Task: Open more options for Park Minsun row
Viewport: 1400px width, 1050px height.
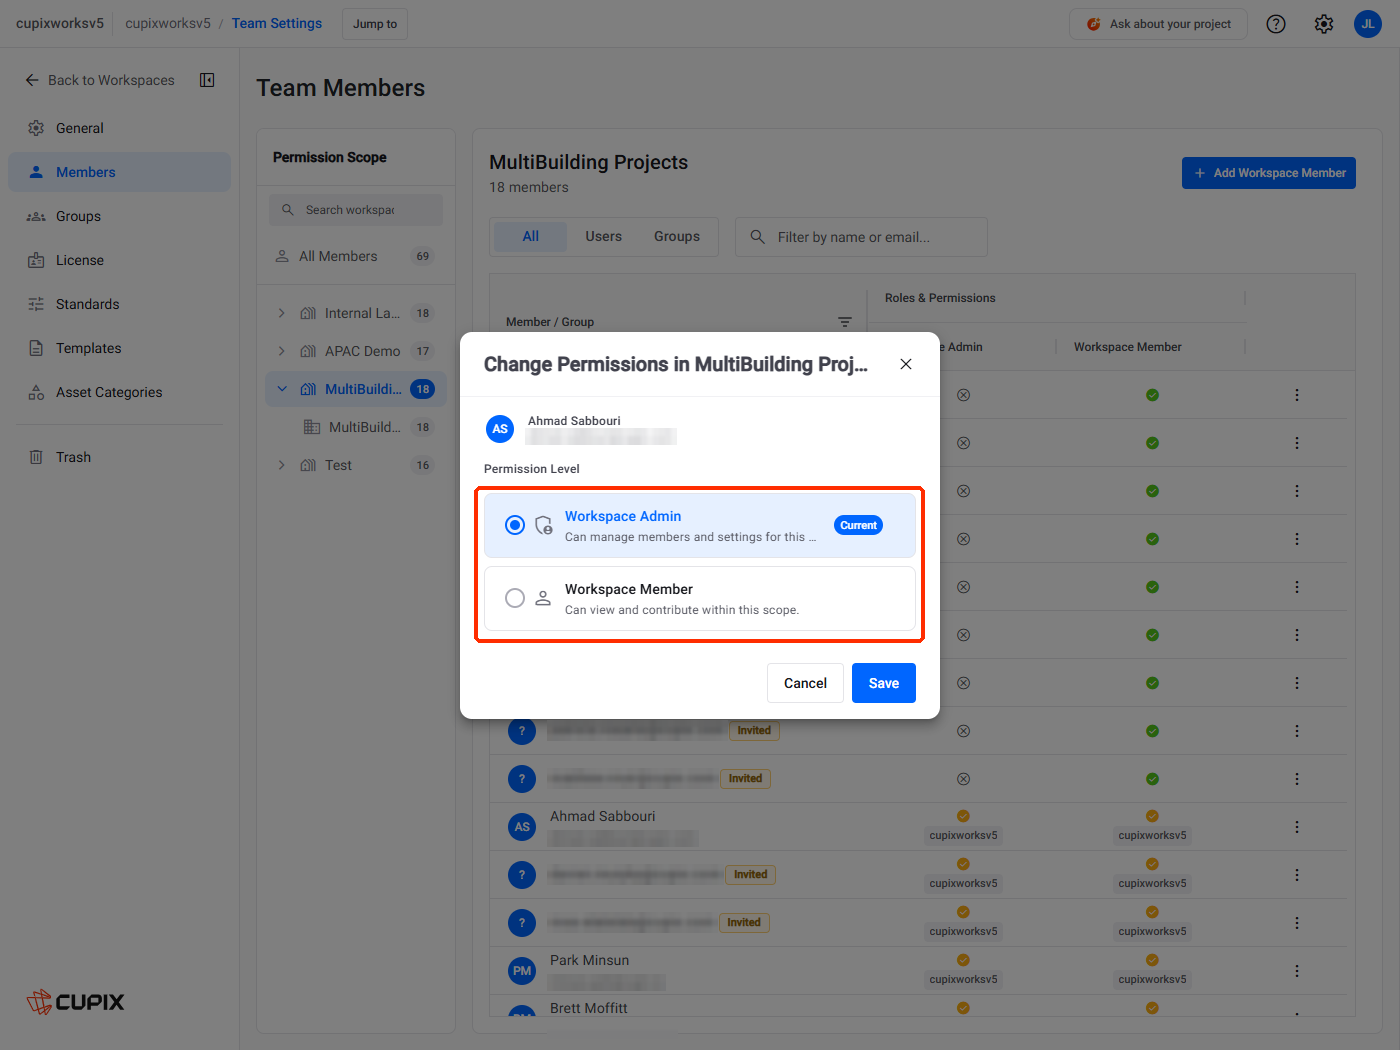Action: point(1297,971)
